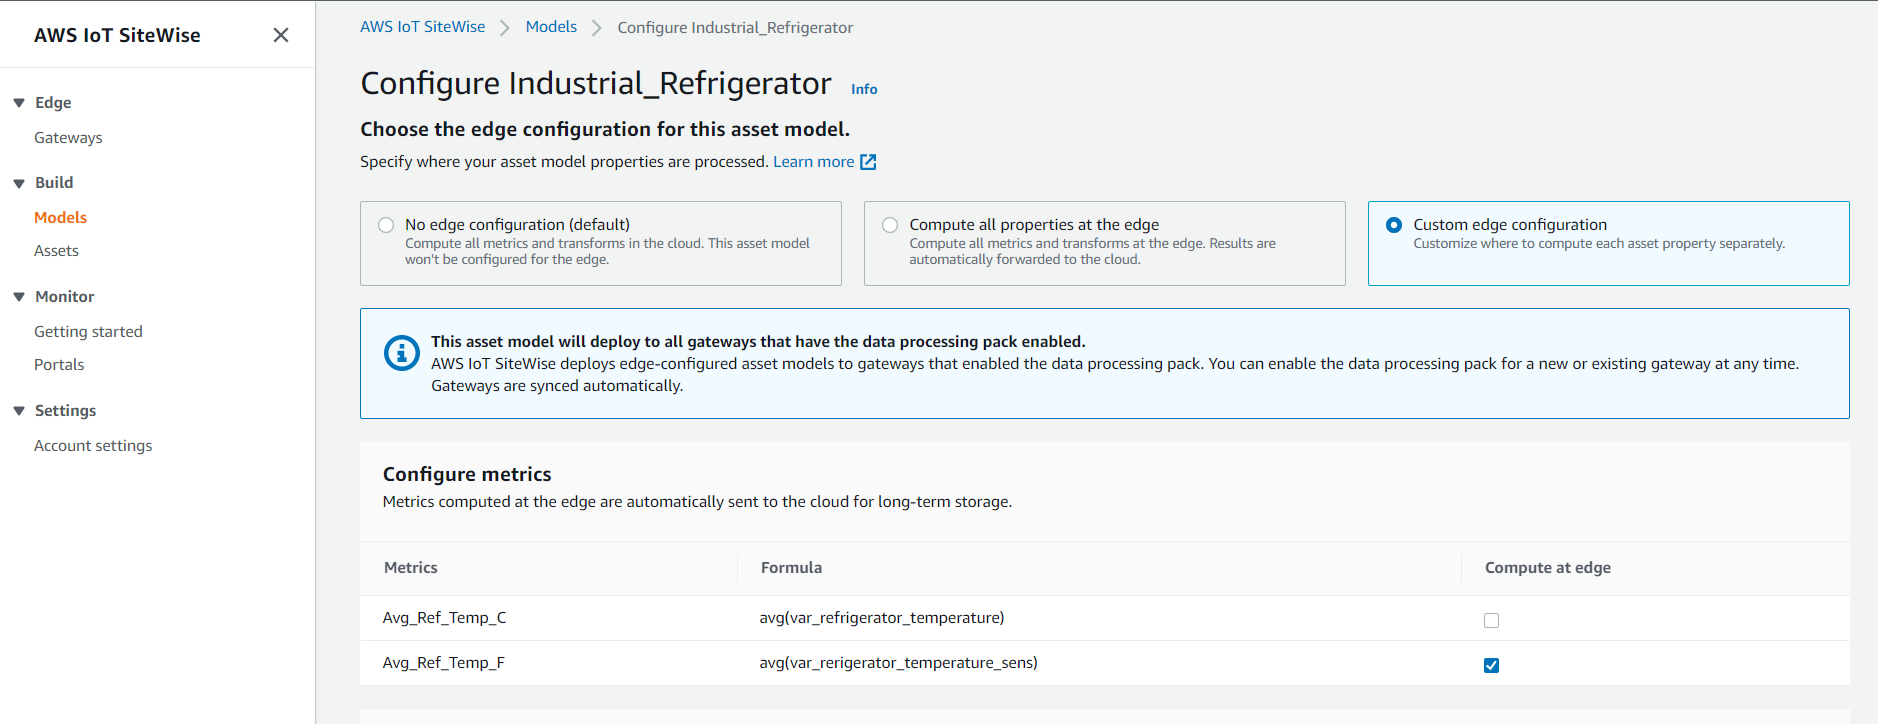Viewport: 1878px width, 724px height.
Task: Open Models in the sidebar
Action: (60, 217)
